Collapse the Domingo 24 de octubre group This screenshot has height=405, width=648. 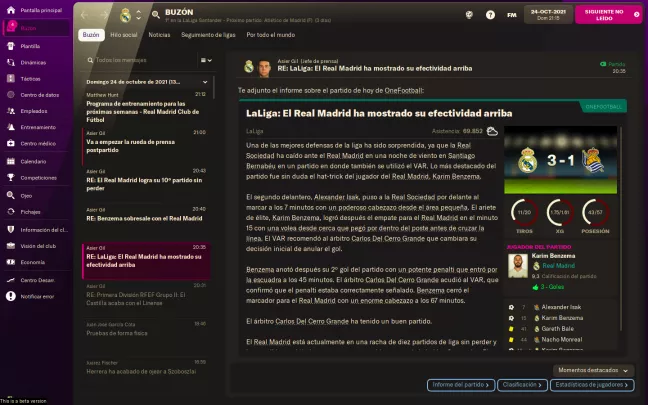point(205,82)
